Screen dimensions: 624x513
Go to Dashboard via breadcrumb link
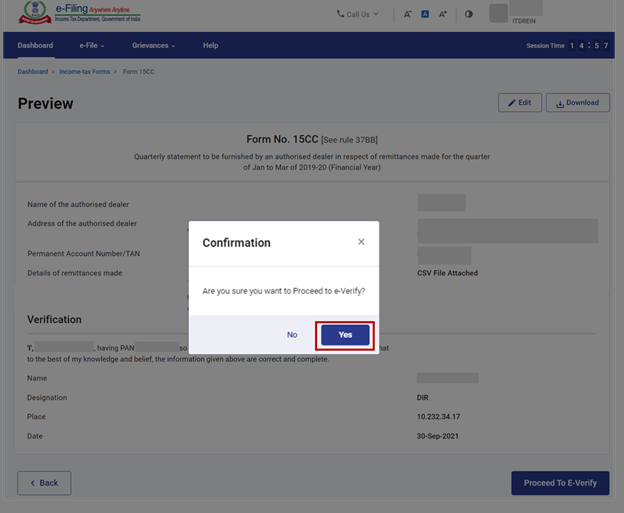pyautogui.click(x=32, y=72)
